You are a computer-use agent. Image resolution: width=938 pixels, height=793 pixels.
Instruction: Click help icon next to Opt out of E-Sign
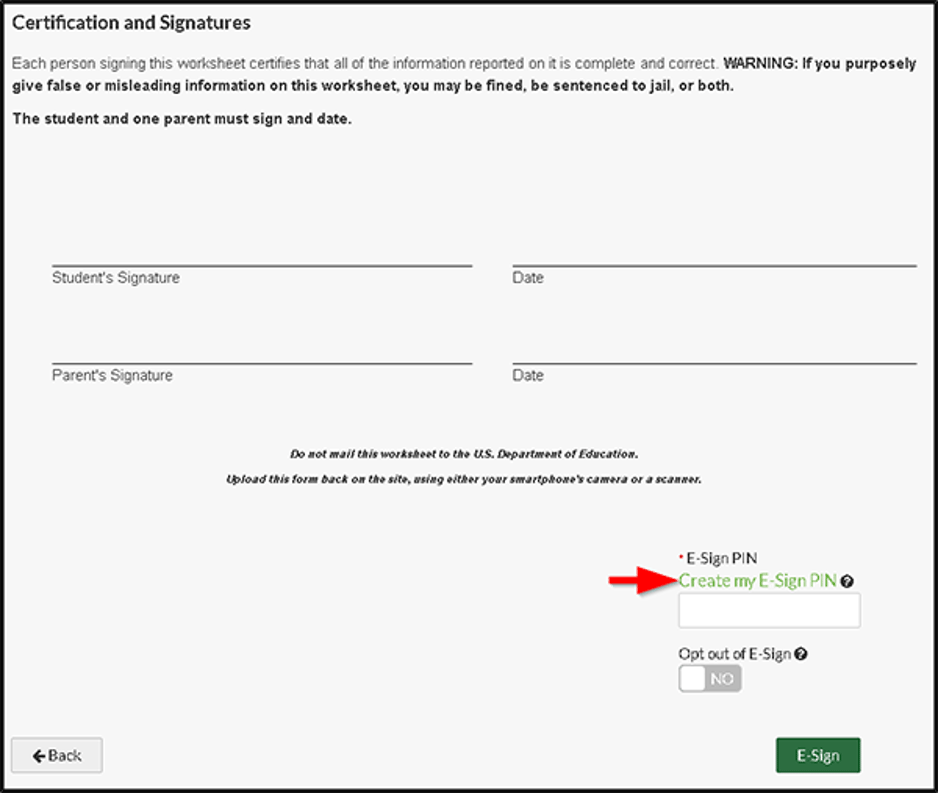801,654
